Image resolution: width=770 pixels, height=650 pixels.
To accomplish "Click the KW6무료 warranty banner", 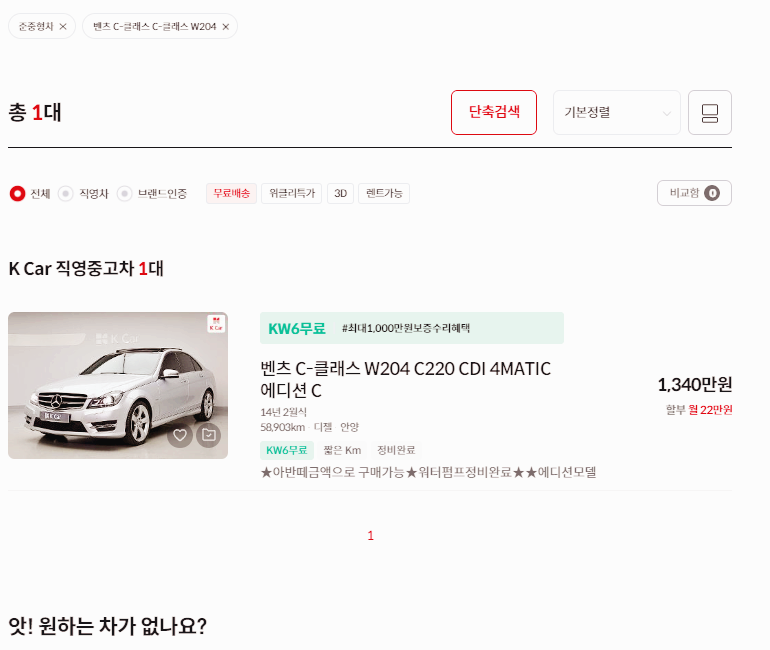I will tap(412, 328).
